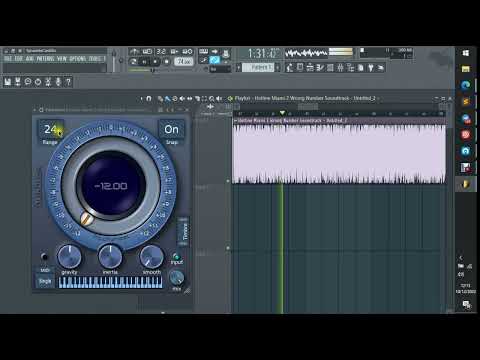Open the OPTIONS menu
Viewport: 480px width, 360px height.
coord(78,59)
